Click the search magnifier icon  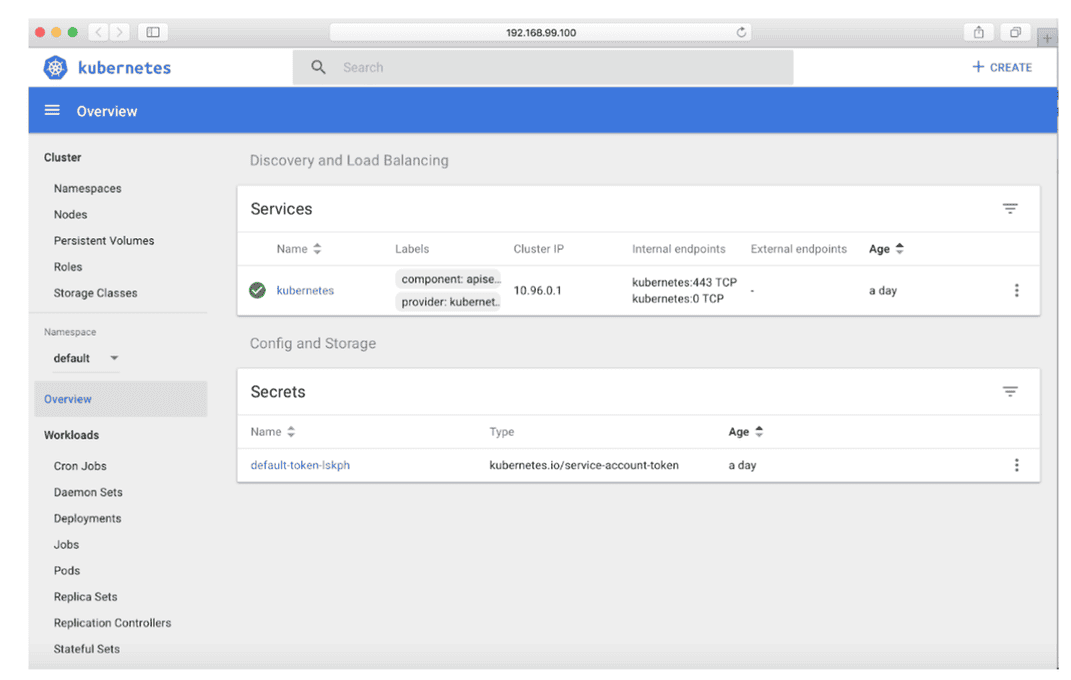318,67
